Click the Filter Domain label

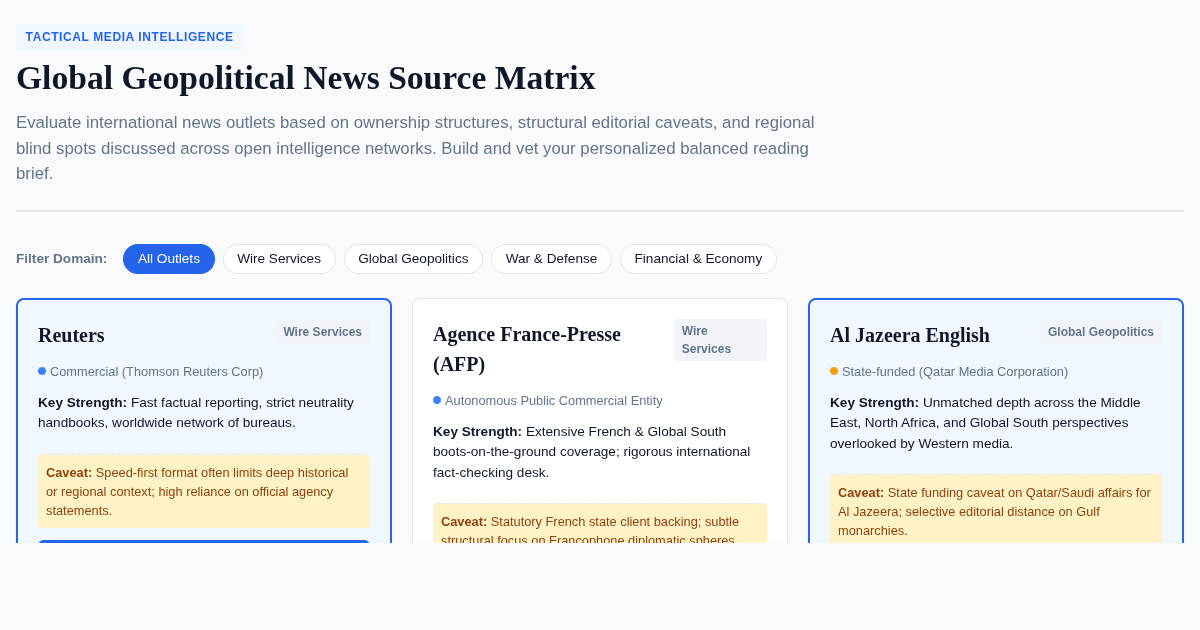coord(62,259)
